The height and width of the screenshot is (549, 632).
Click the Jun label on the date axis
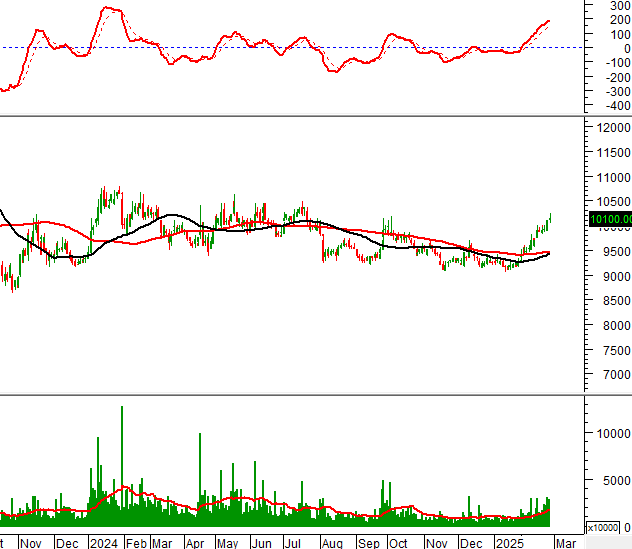tap(261, 542)
